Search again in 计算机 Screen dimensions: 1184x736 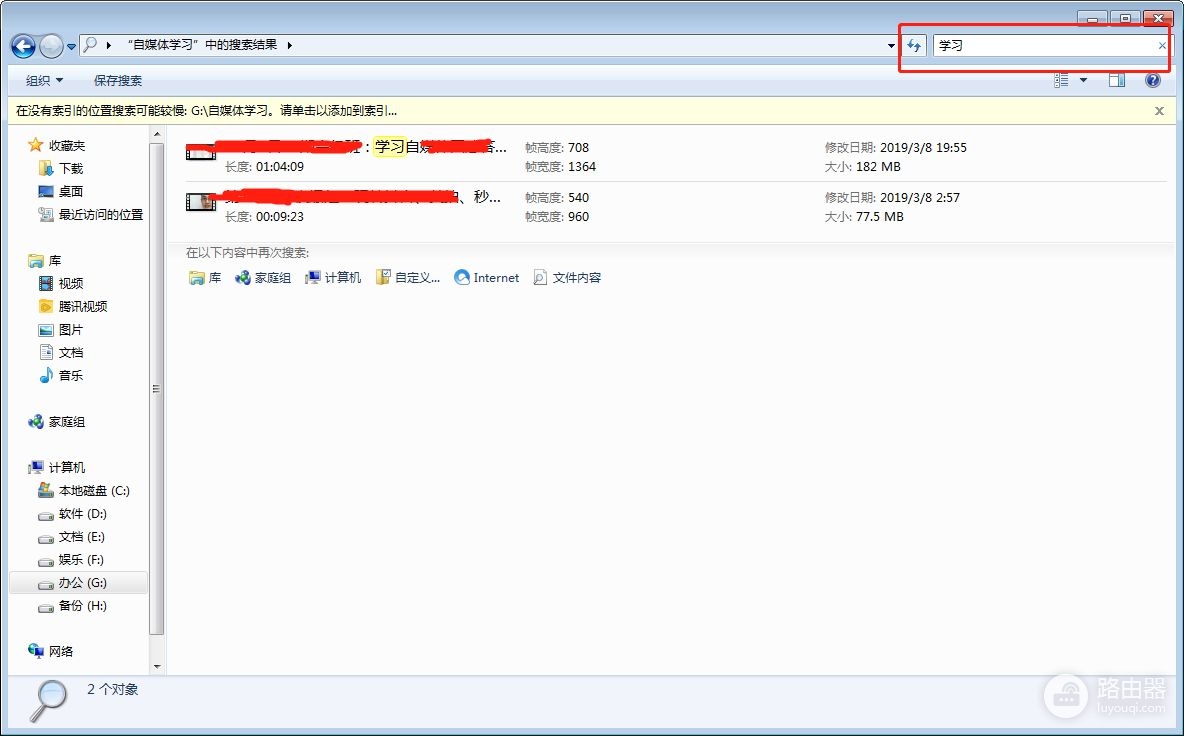coord(333,278)
